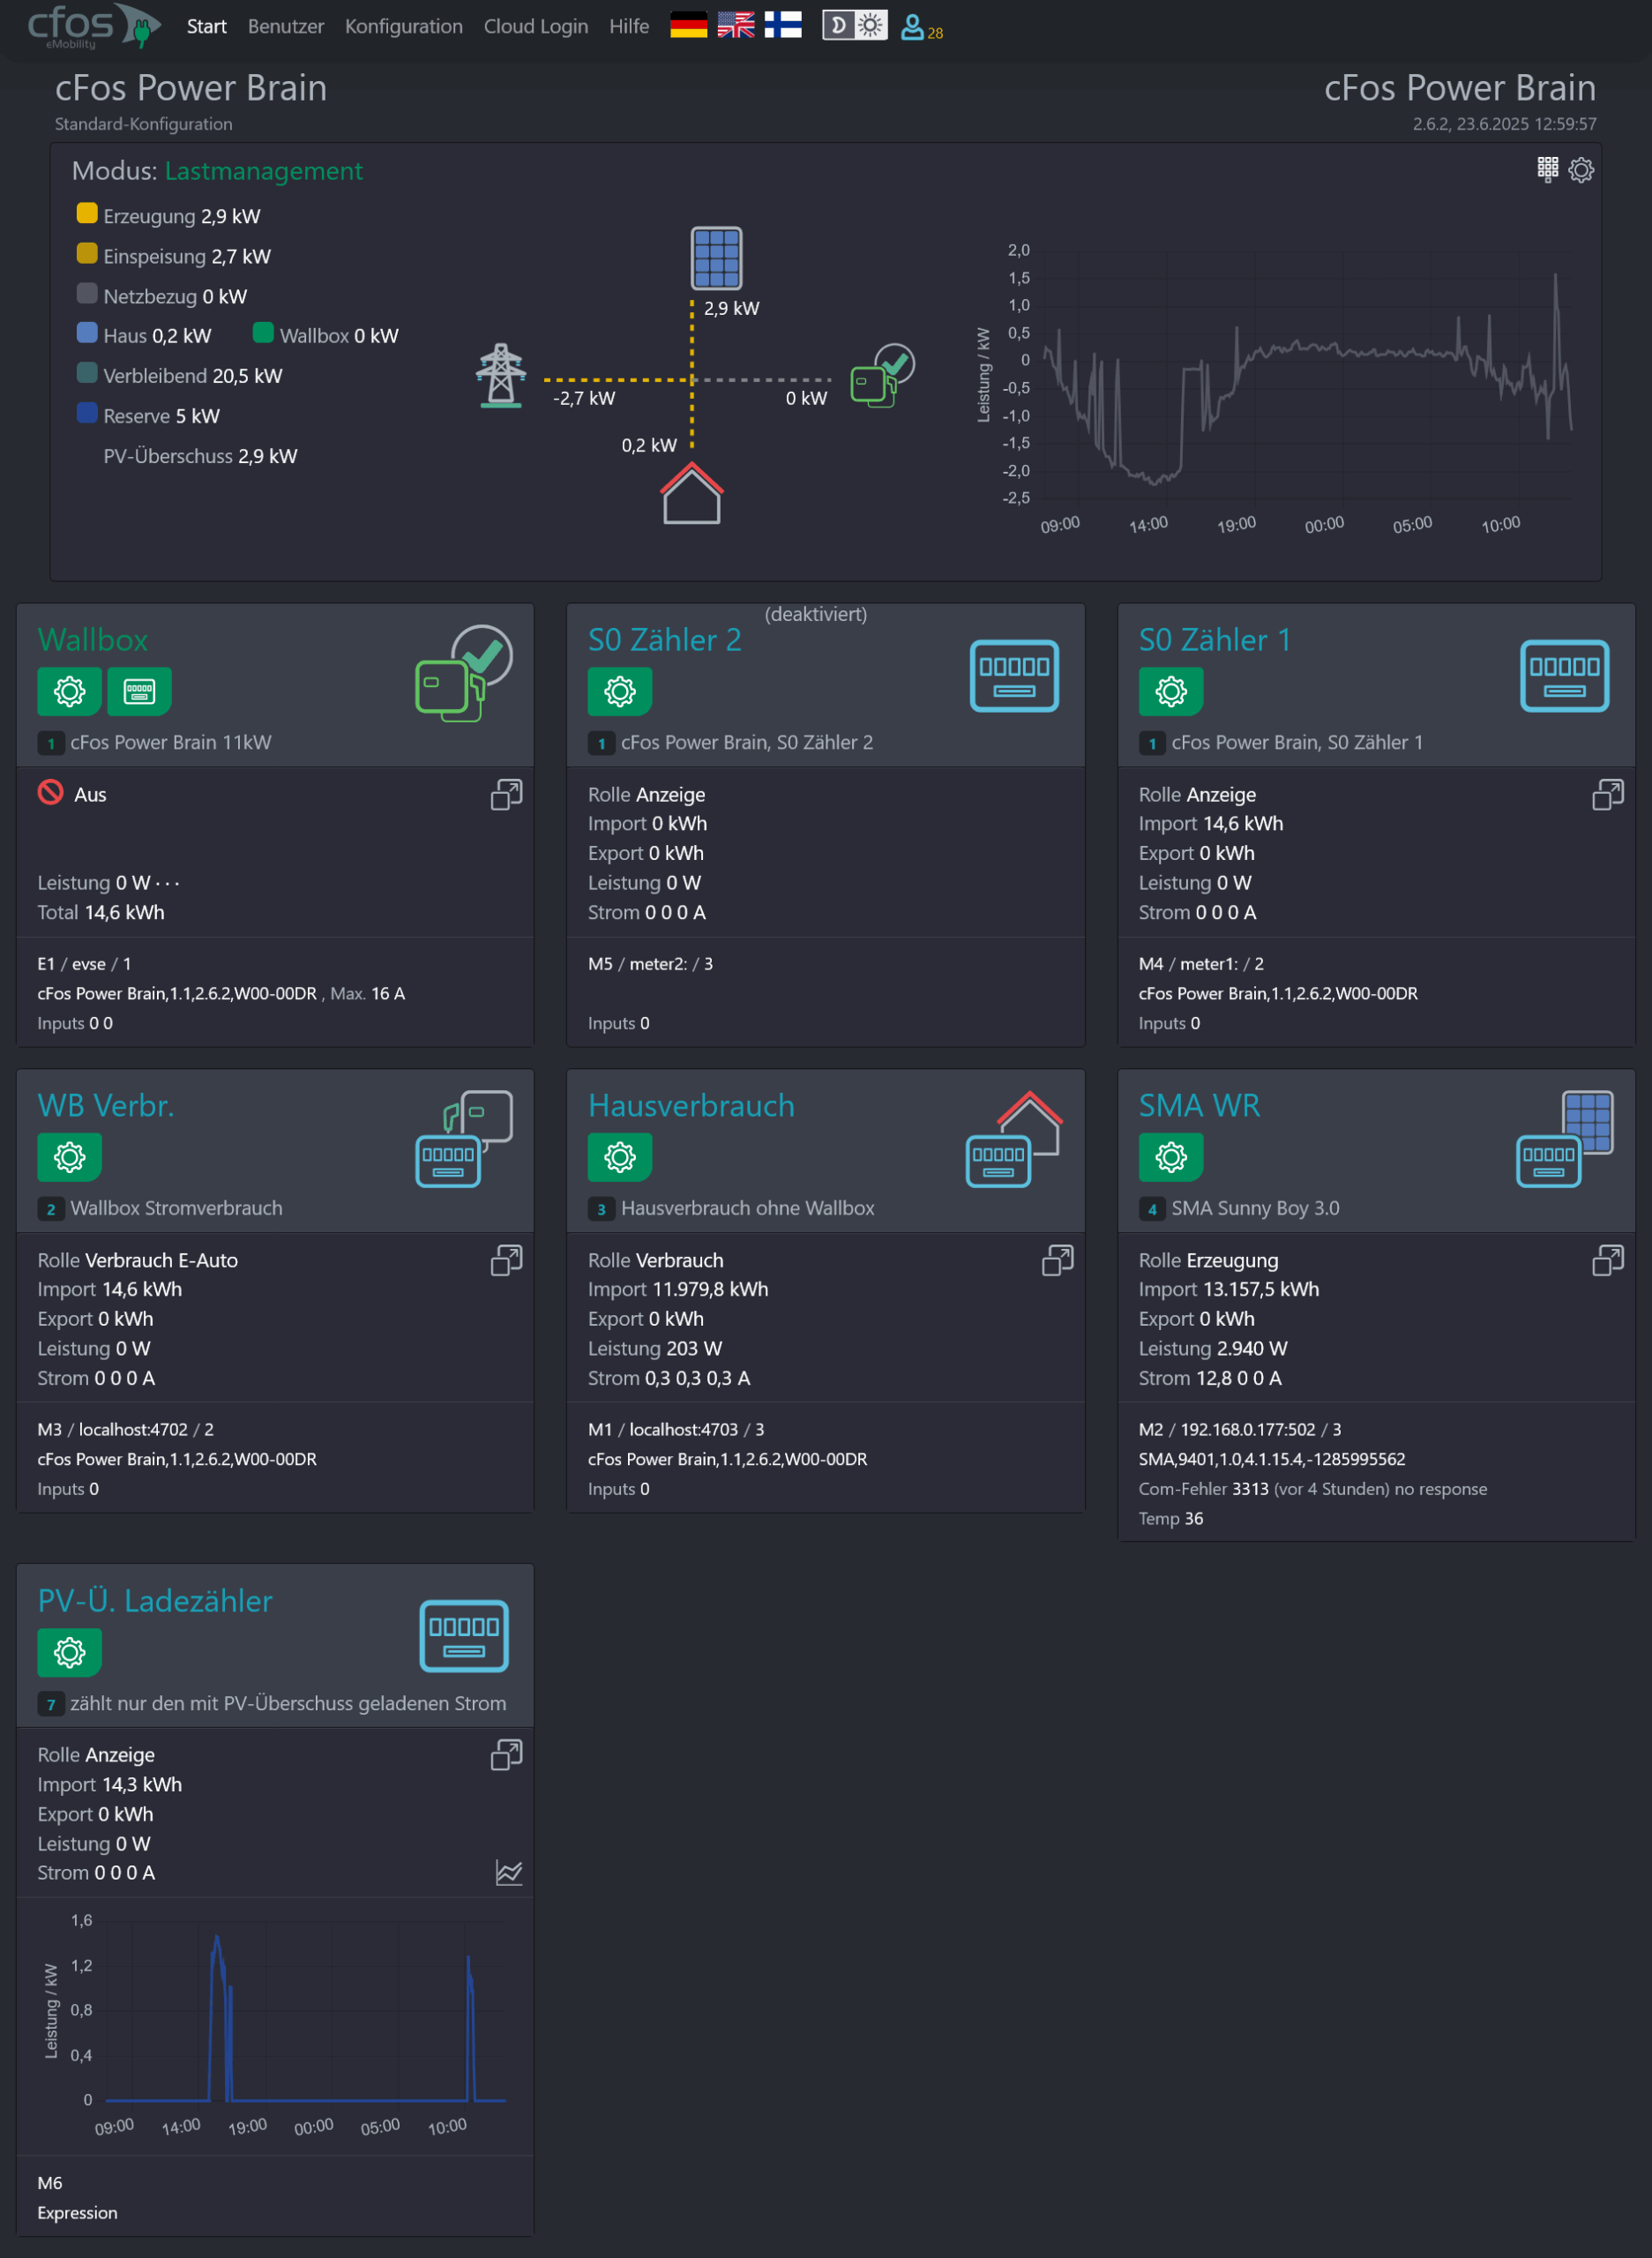Open Hausverbrauch settings gear
Screen dimensions: 1652x2258
[x=619, y=1157]
